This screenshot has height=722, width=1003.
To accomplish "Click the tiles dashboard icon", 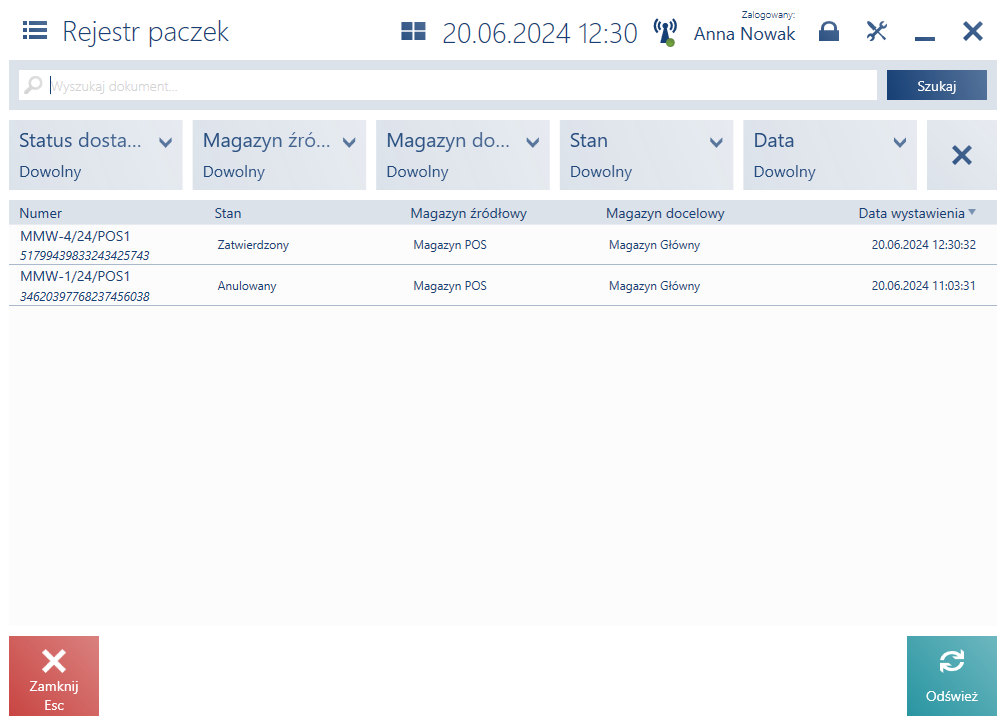I will pos(413,31).
